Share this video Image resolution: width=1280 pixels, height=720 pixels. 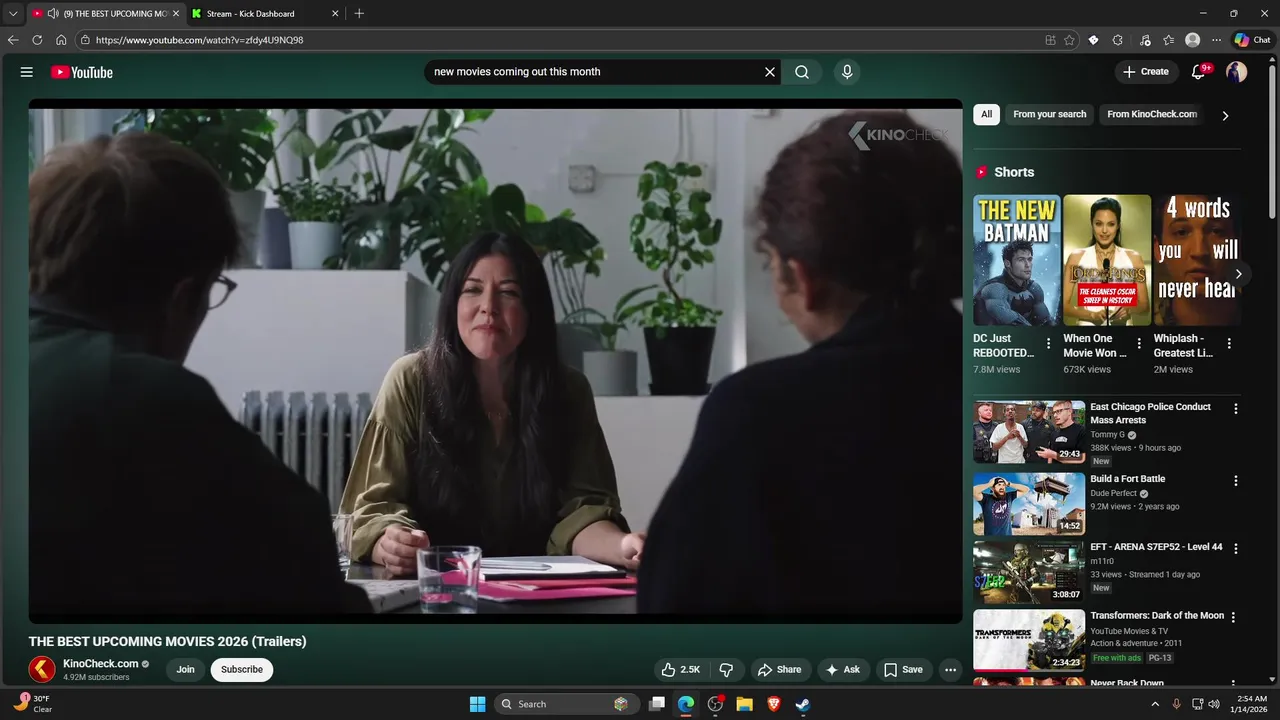click(x=779, y=670)
